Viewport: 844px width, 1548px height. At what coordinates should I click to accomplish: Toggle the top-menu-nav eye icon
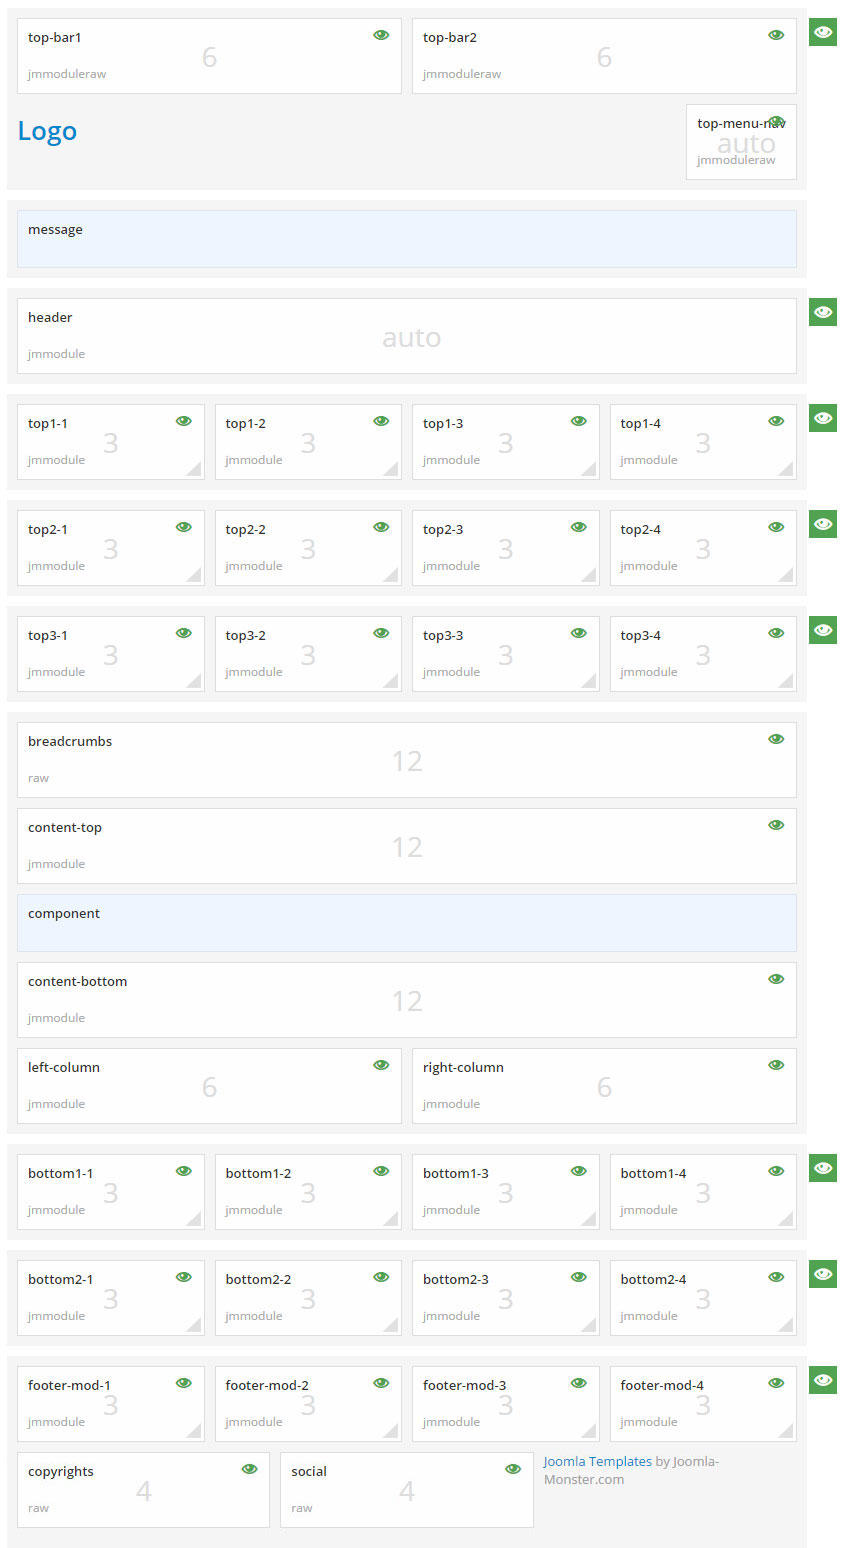click(776, 121)
